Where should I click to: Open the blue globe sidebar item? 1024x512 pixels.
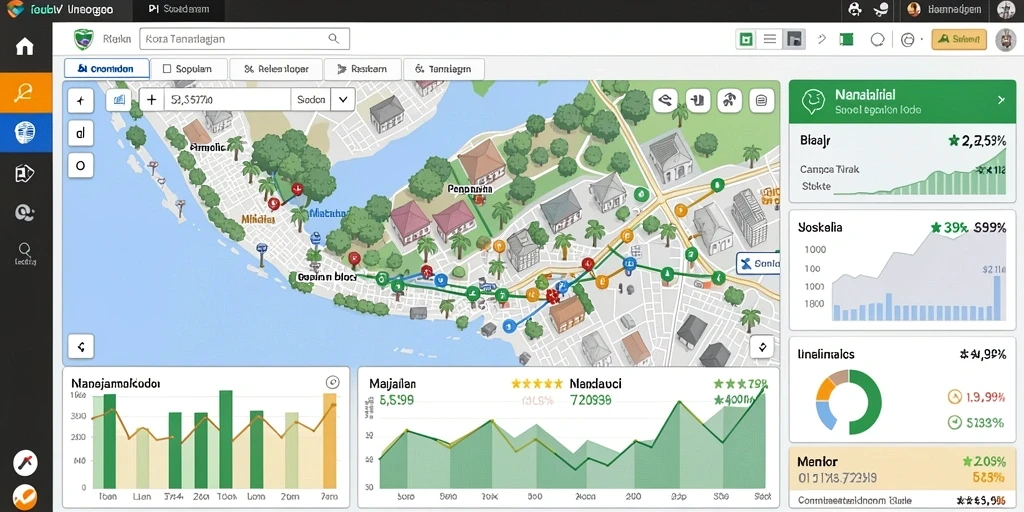pyautogui.click(x=25, y=133)
